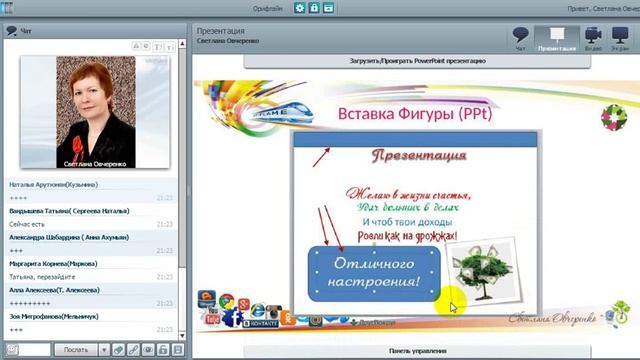
Task: Open the settings gear in top bar
Action: point(300,8)
